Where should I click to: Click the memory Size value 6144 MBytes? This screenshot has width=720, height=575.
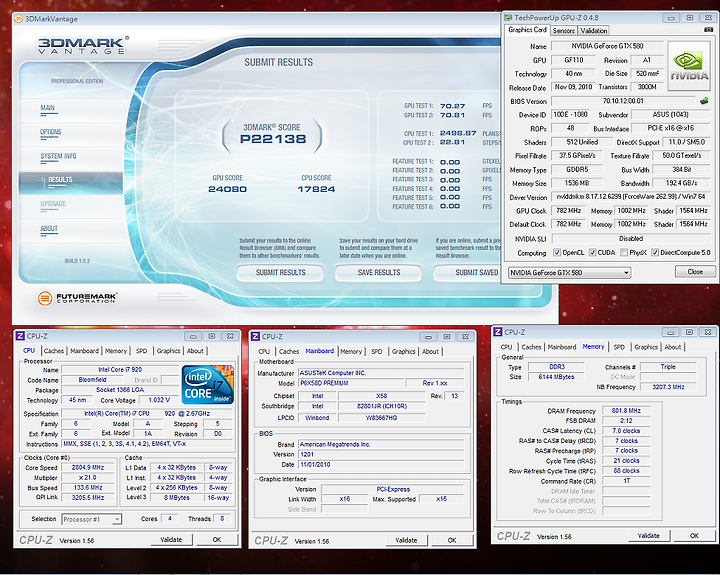(556, 377)
